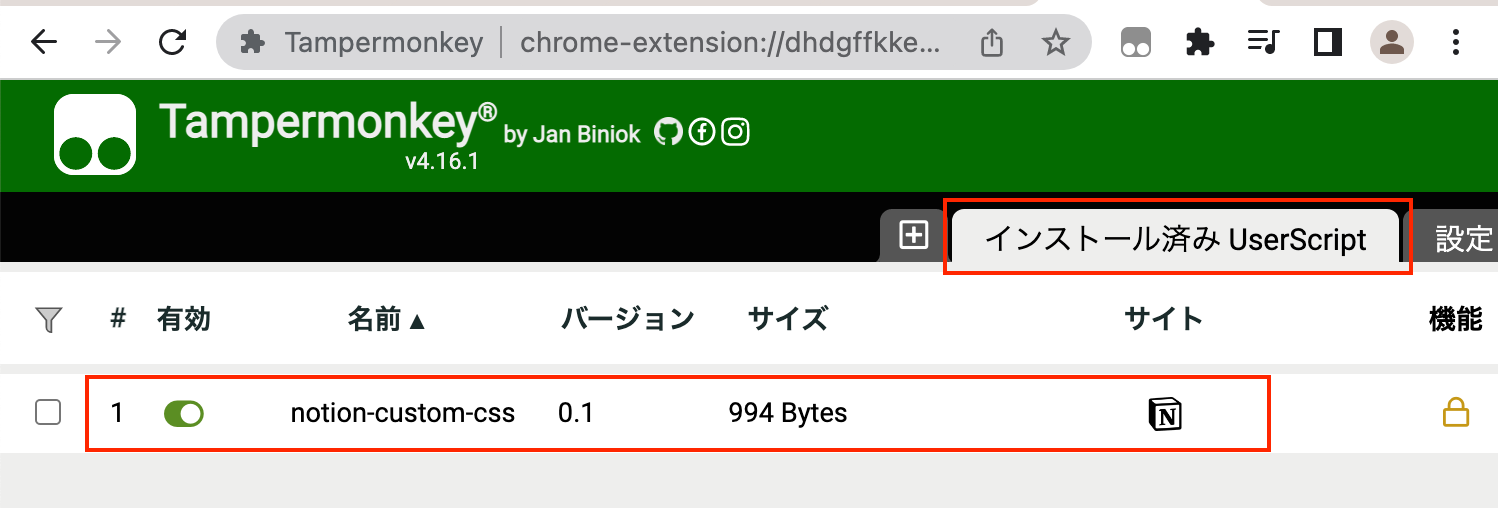Switch to the インストール済み UserScript tab

point(1175,239)
